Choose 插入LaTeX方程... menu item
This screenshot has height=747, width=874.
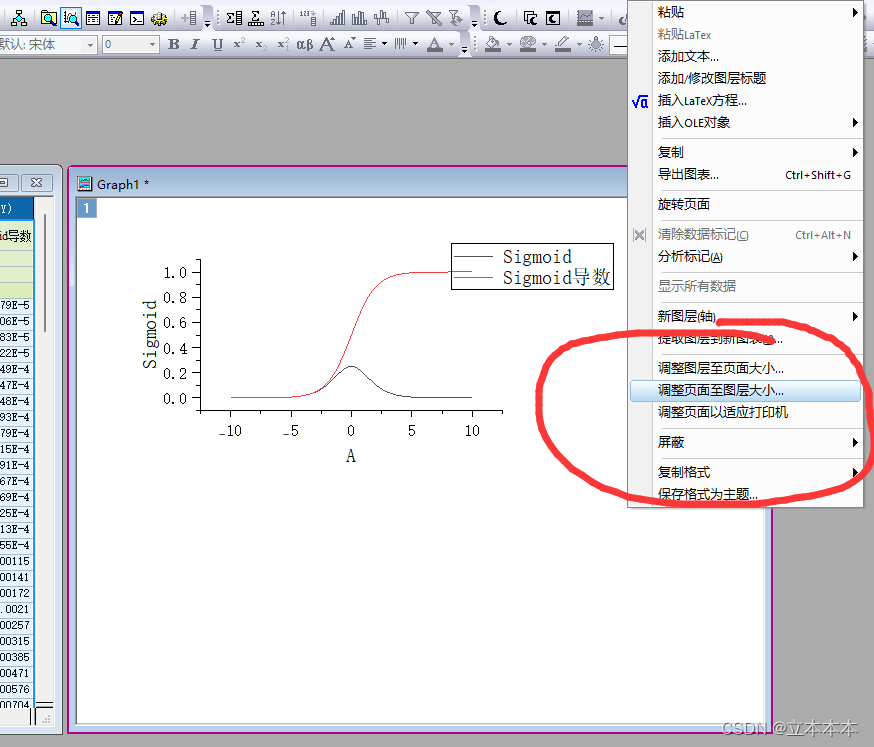pyautogui.click(x=746, y=101)
